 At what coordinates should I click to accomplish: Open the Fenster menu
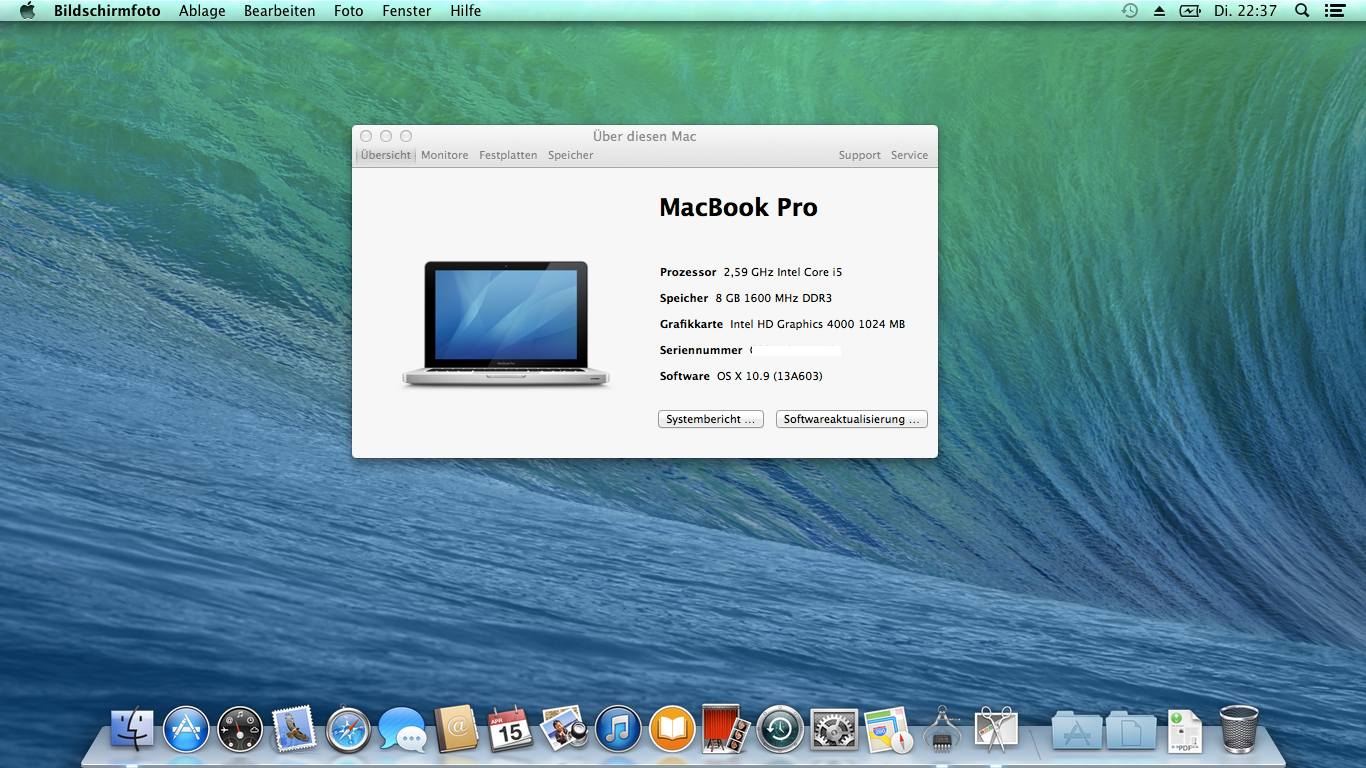[407, 11]
